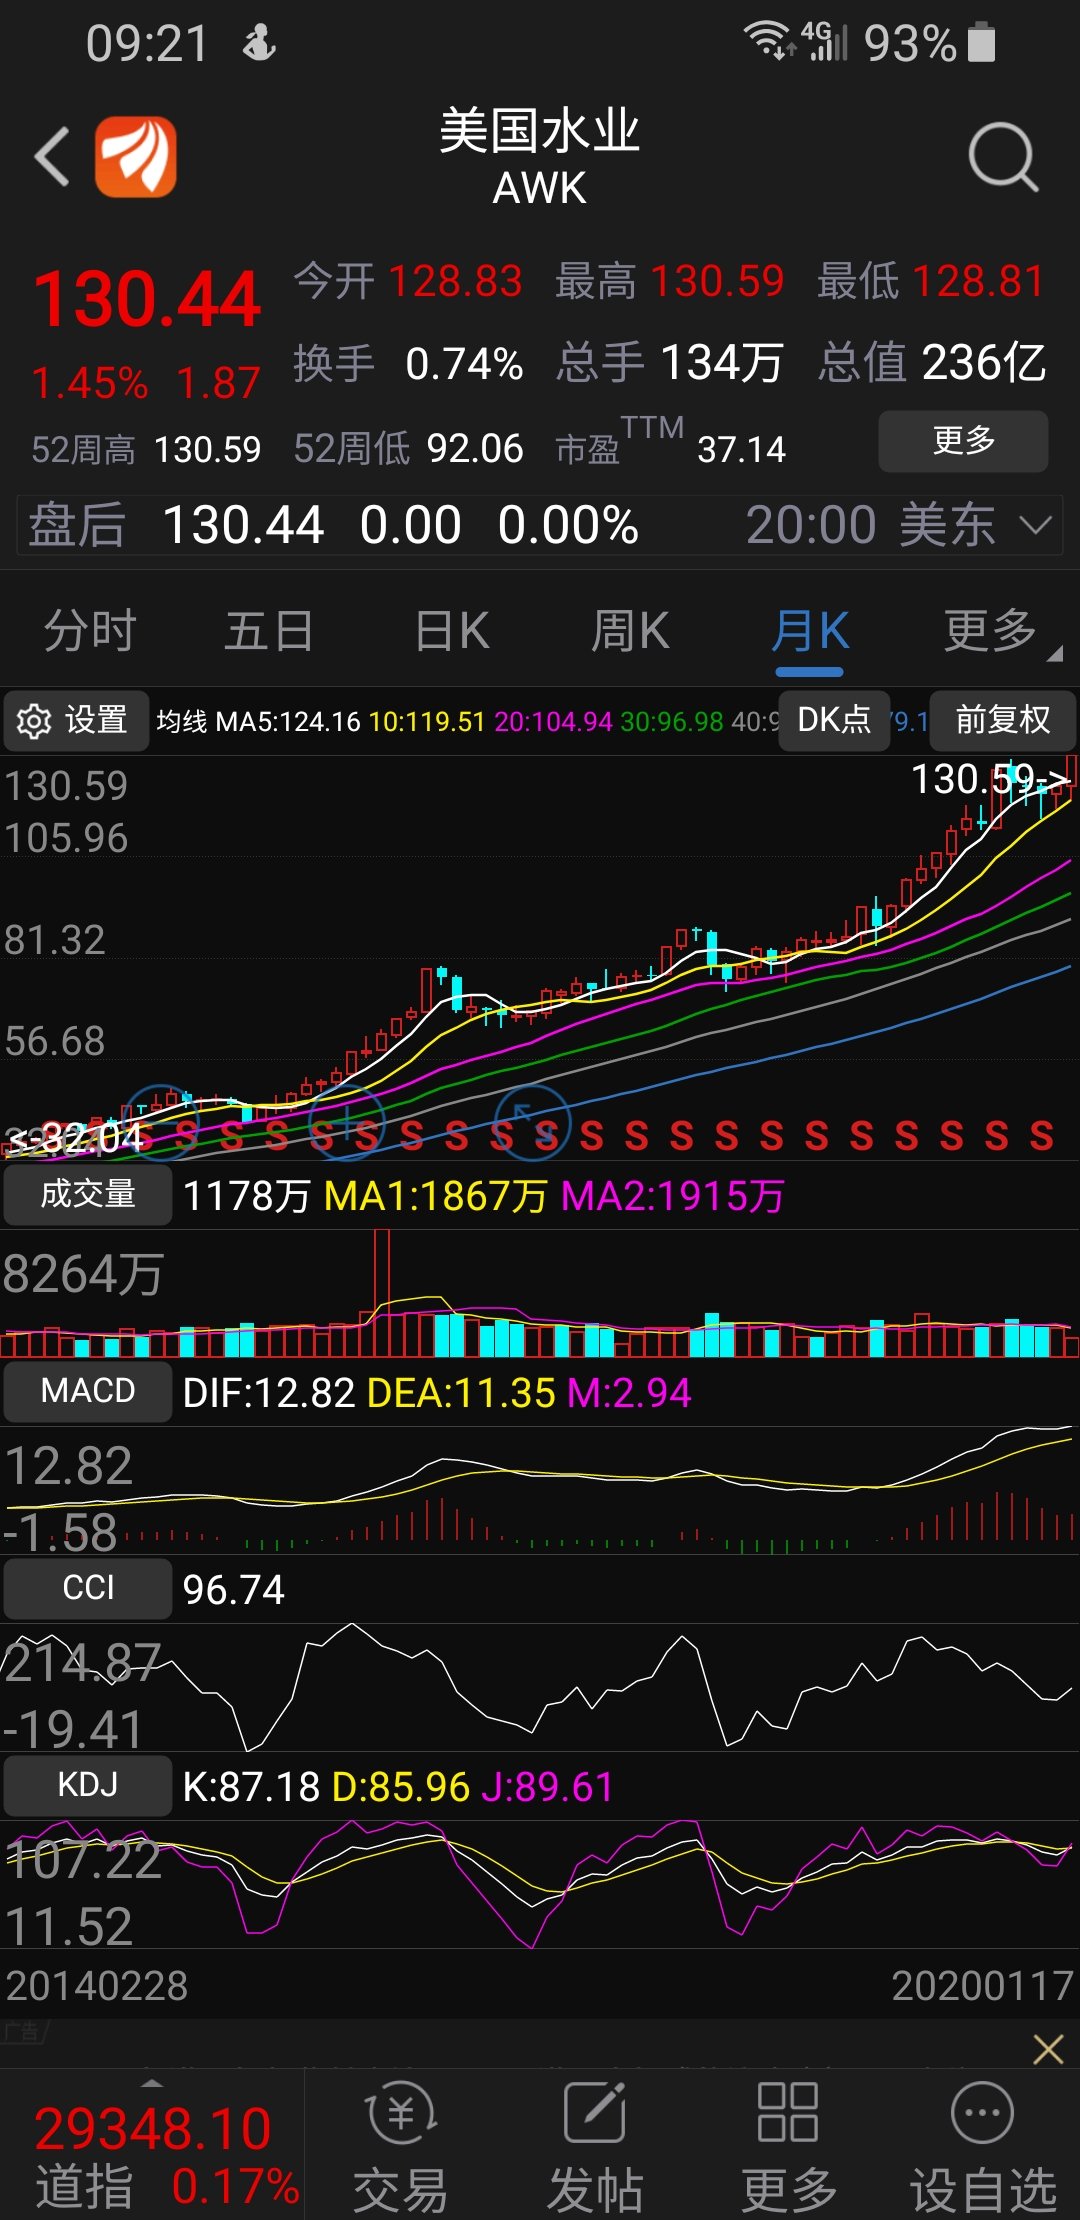Open the stock search magnifier

[1003, 157]
